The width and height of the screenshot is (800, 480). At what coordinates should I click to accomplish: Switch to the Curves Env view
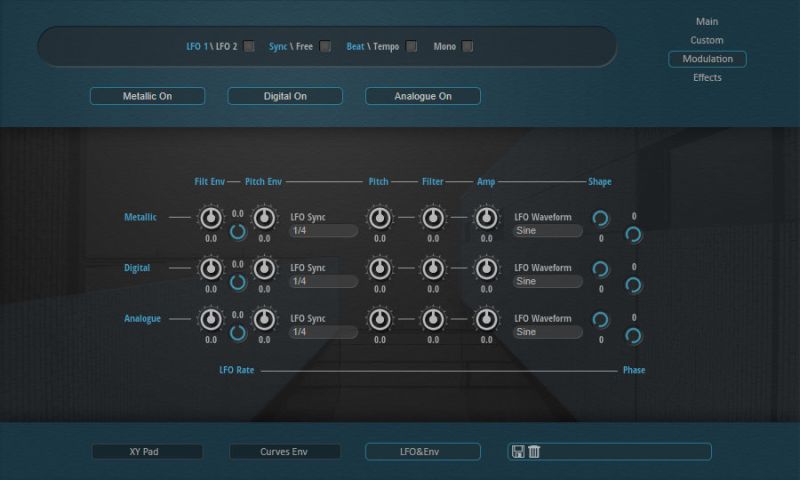pos(285,451)
